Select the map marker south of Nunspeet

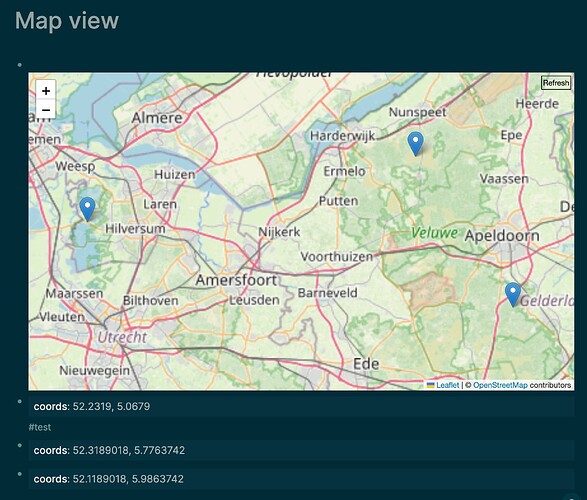(x=416, y=144)
